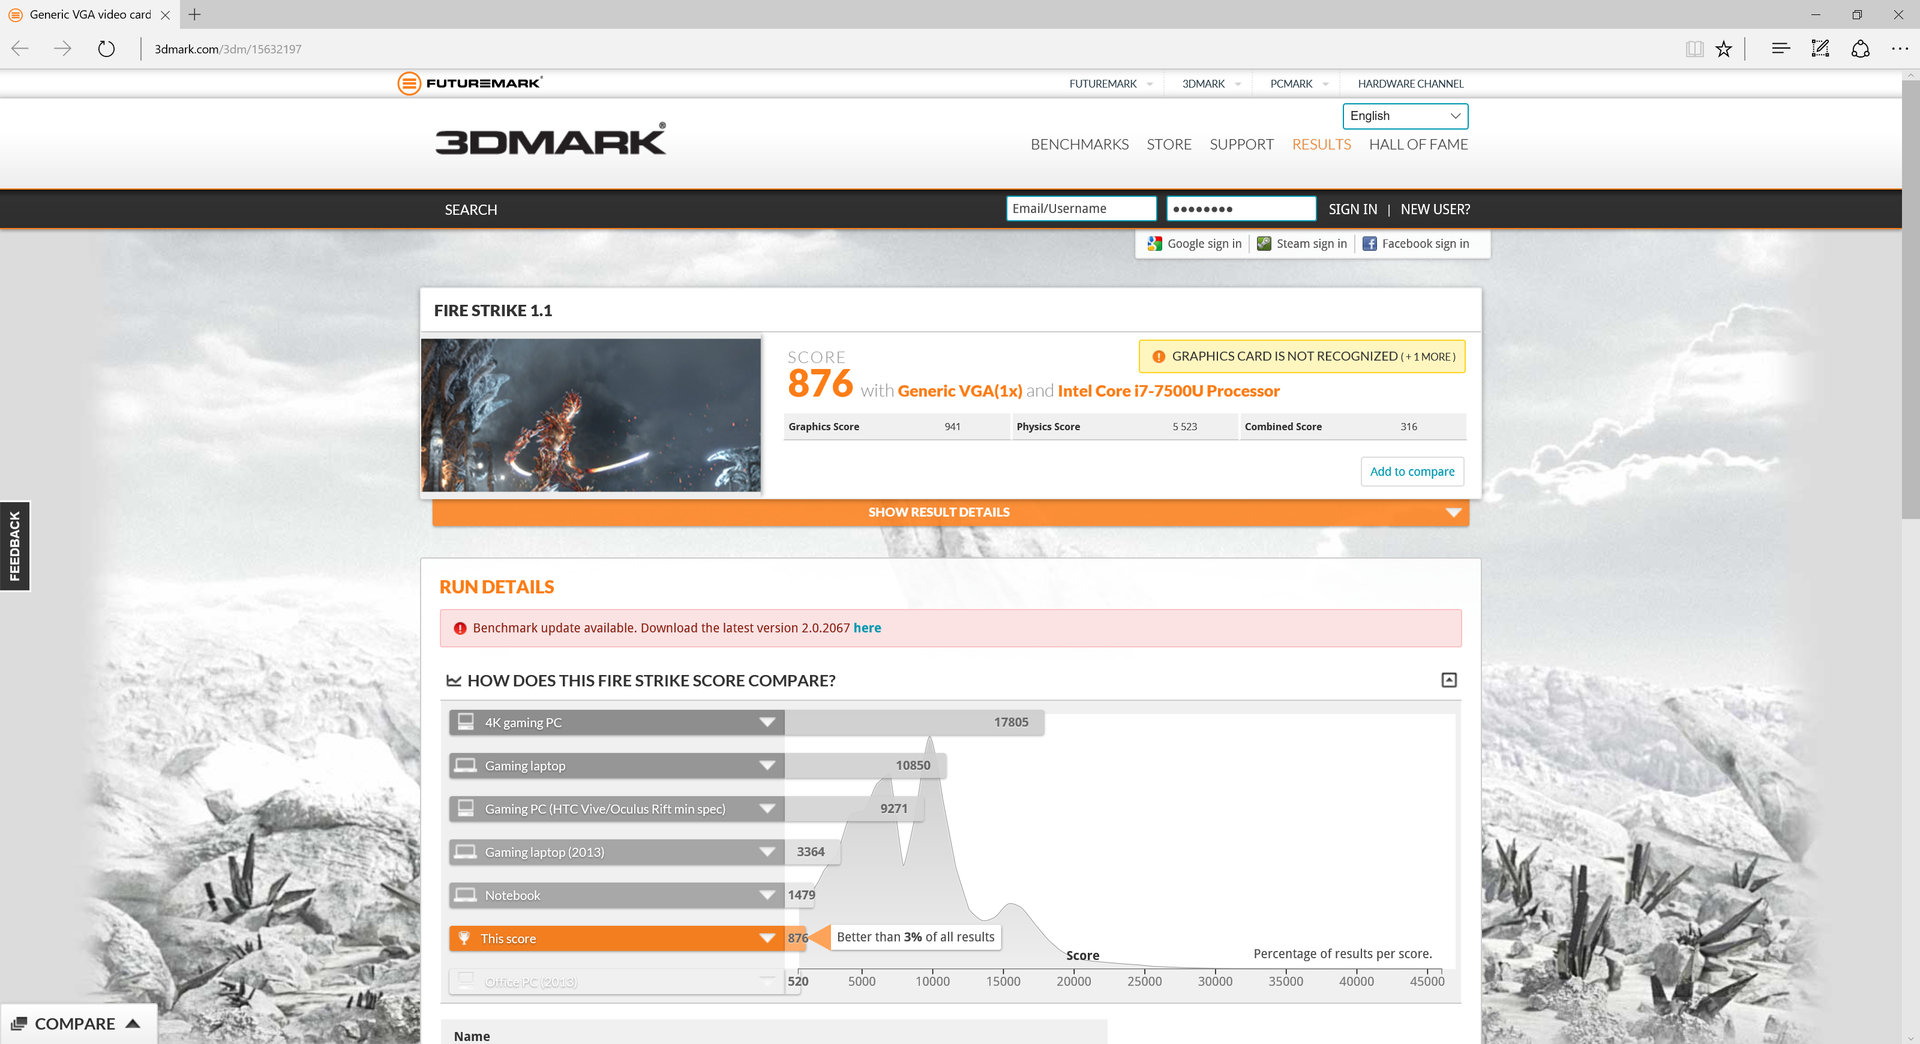Click the Futuremark logo icon
1920x1044 pixels.
pos(408,83)
